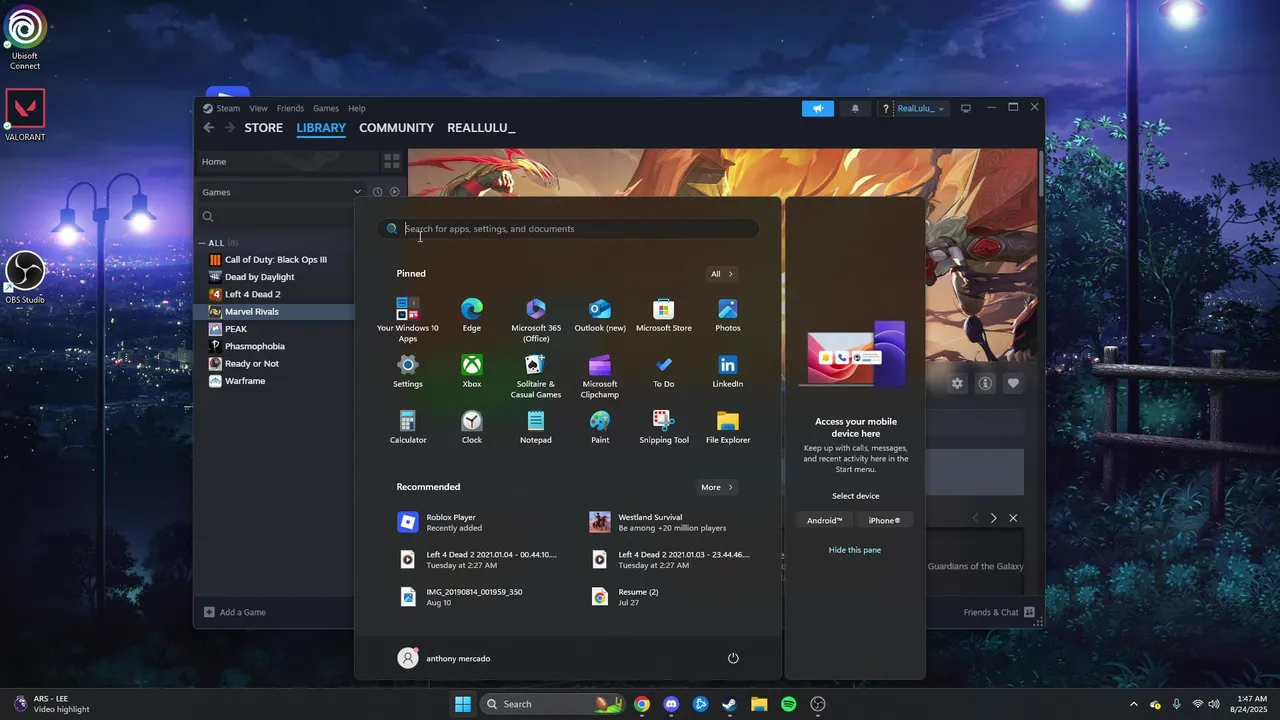Click Steam ready-to-play filter icon

click(x=394, y=192)
